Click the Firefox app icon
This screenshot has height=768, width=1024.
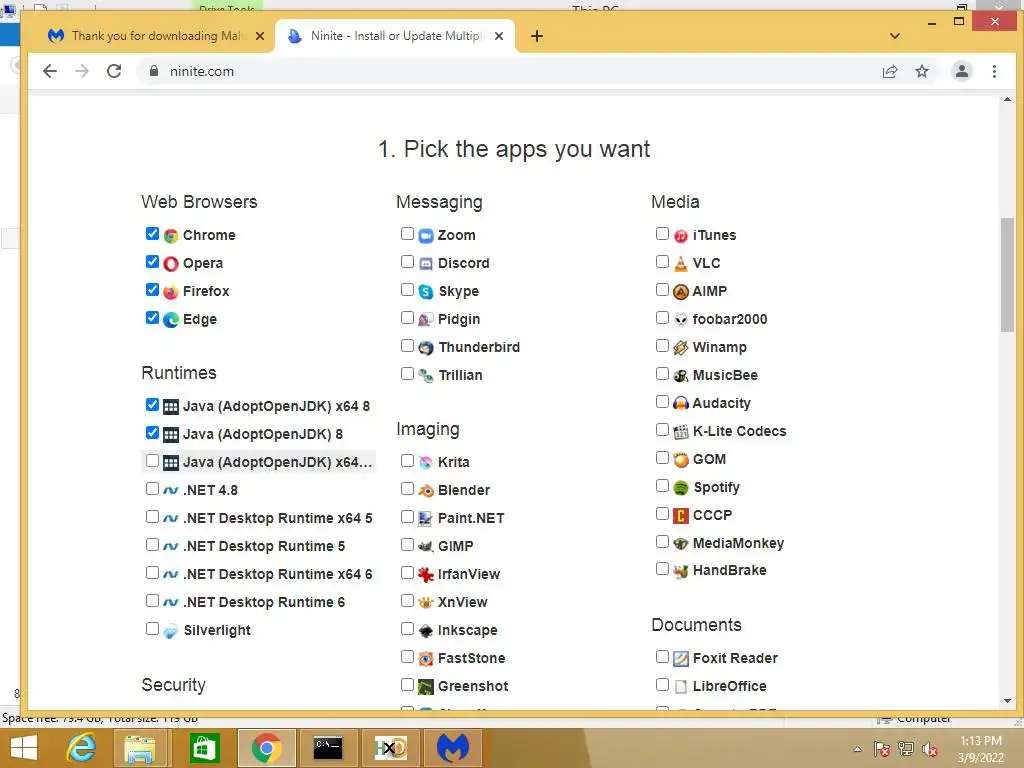pos(171,292)
